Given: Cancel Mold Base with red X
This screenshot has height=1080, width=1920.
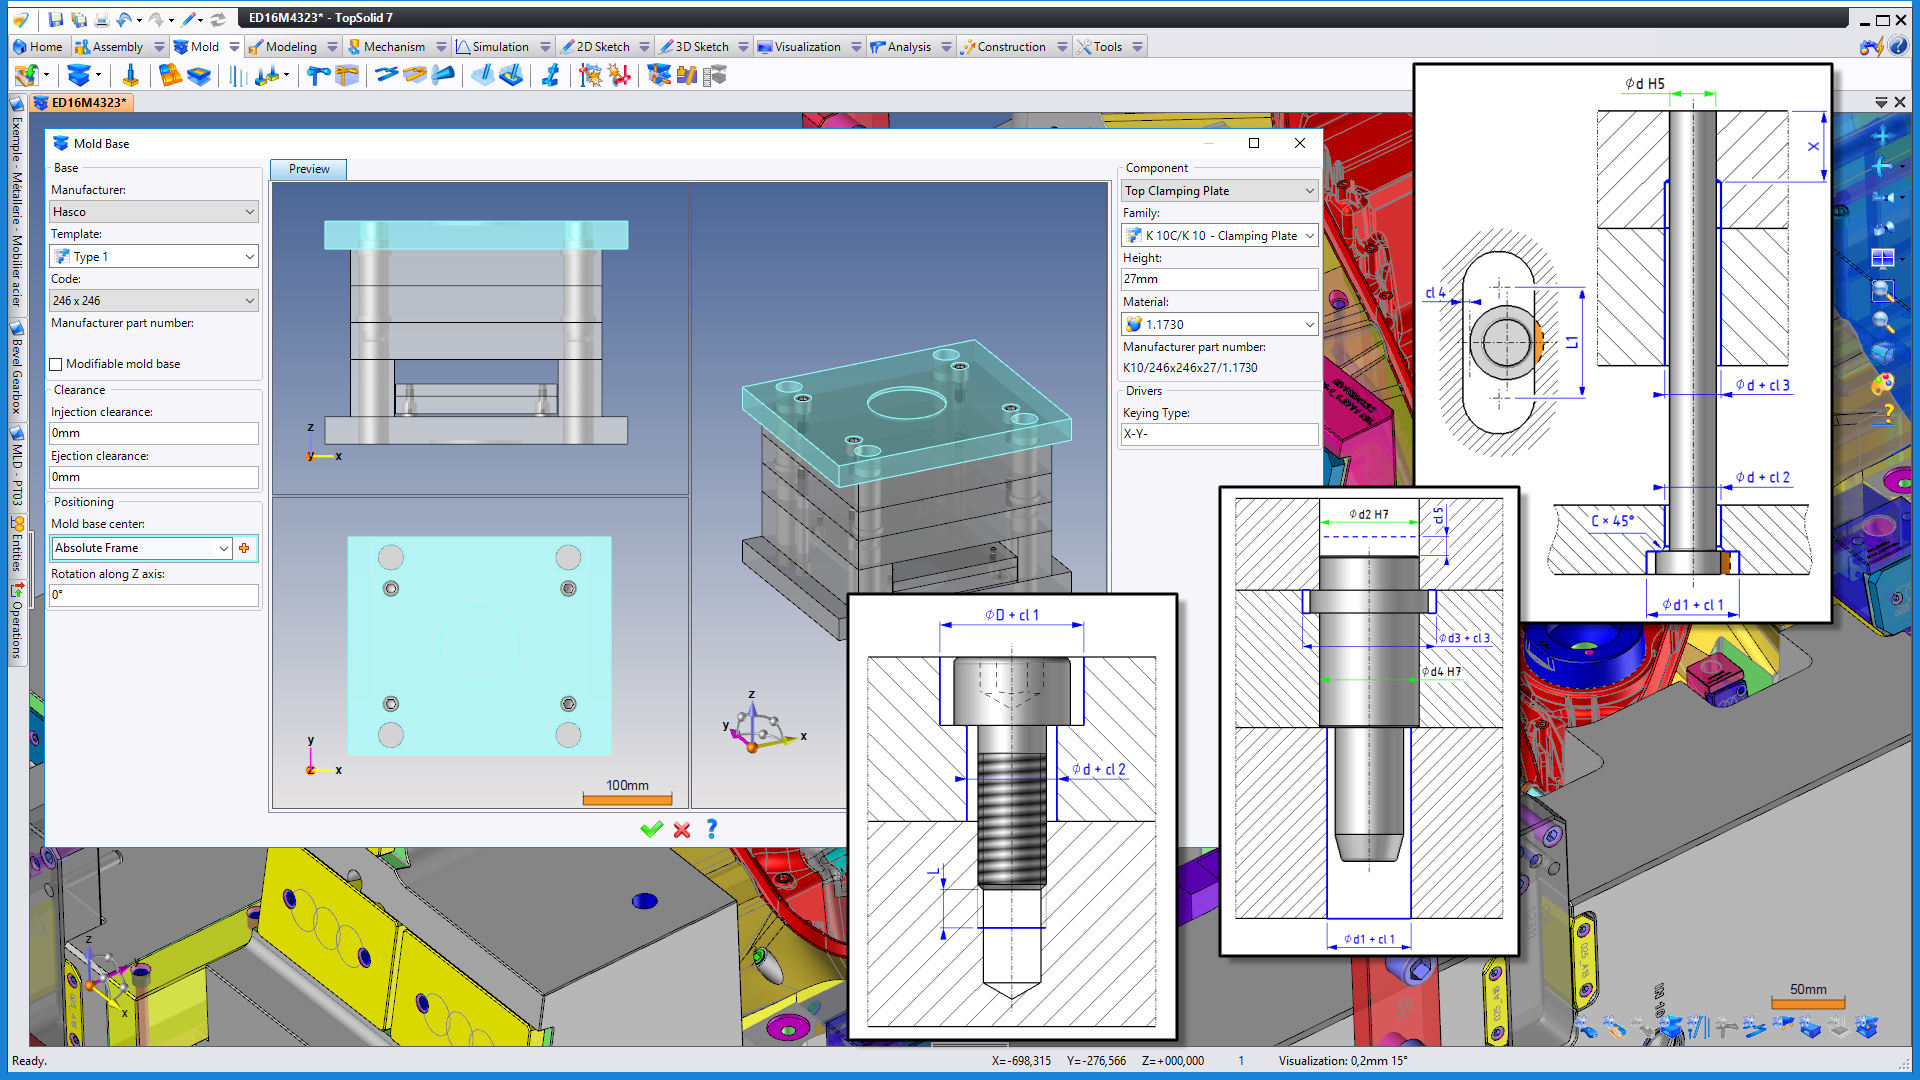Looking at the screenshot, I should click(682, 829).
